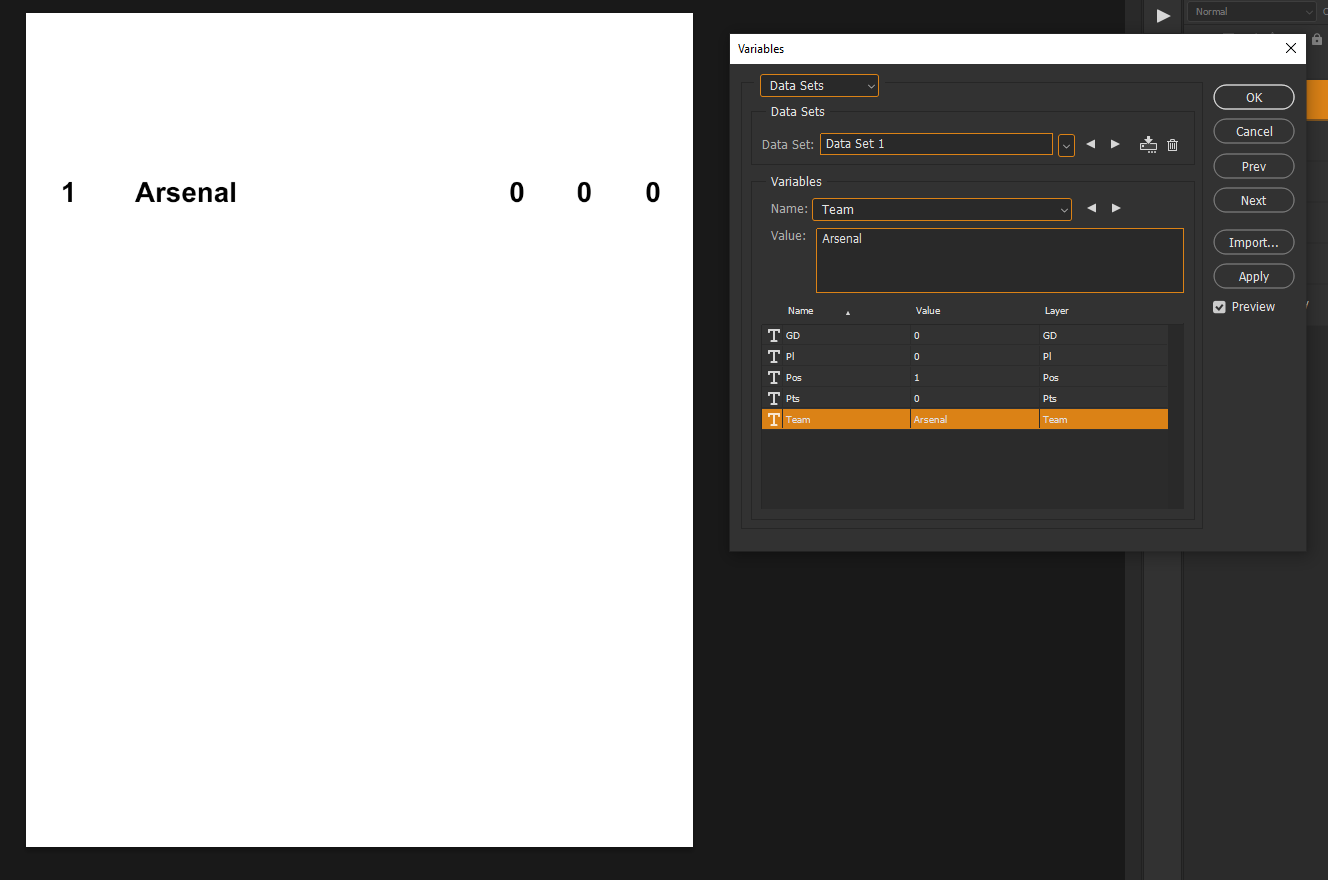Click the Pos row value 1
This screenshot has width=1328, height=880.
coord(917,378)
